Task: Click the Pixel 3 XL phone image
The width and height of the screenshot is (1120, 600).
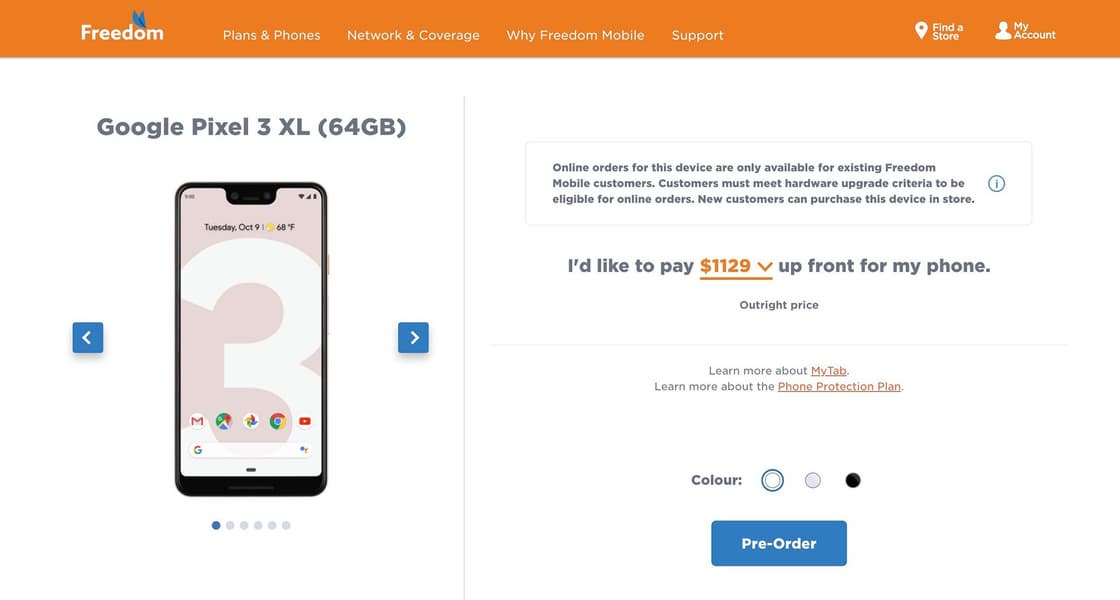Action: pos(251,338)
